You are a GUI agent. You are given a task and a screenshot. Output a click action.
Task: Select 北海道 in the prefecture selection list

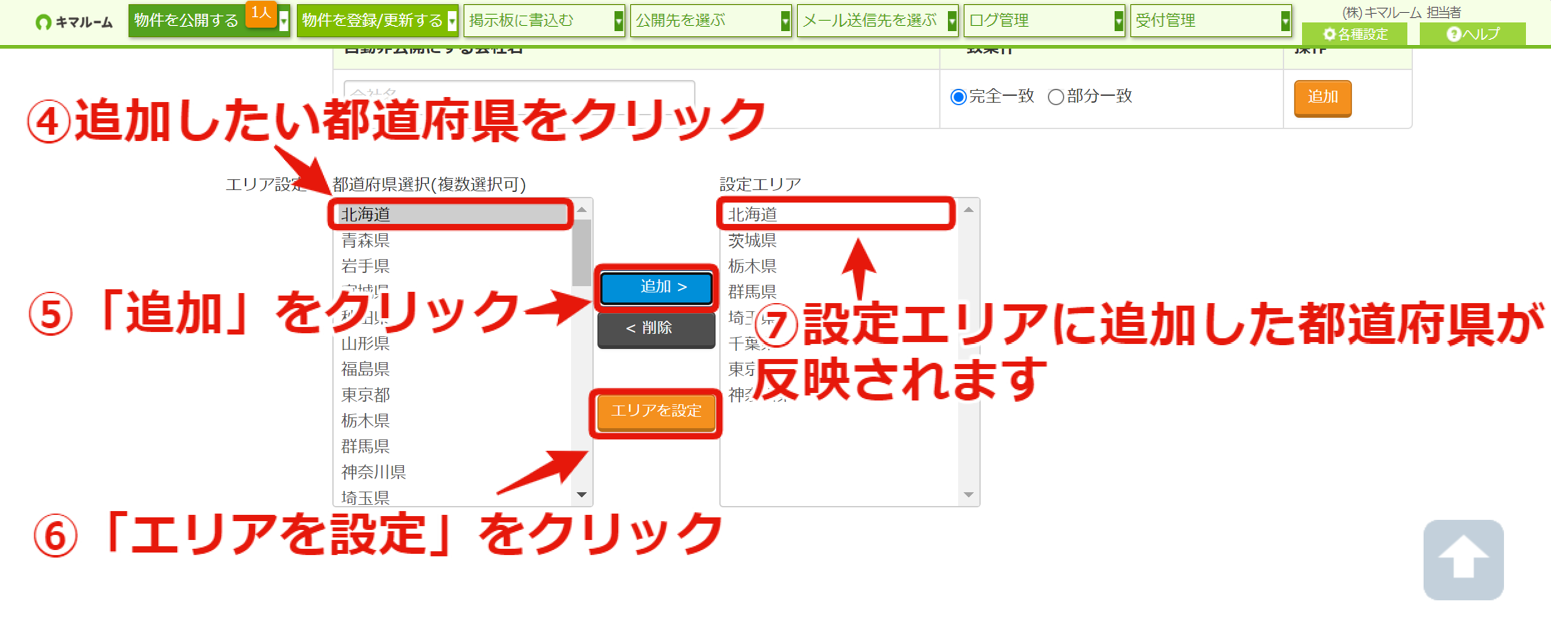point(455,214)
